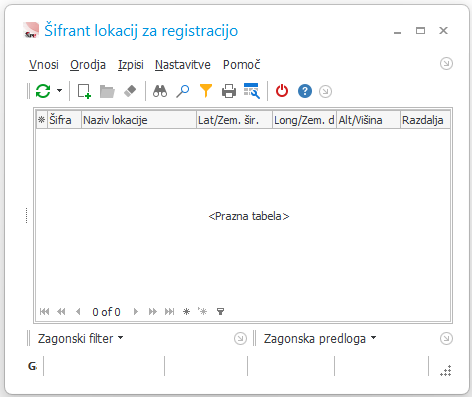Go to previous page in navigator
This screenshot has width=472, height=397.
click(x=61, y=312)
